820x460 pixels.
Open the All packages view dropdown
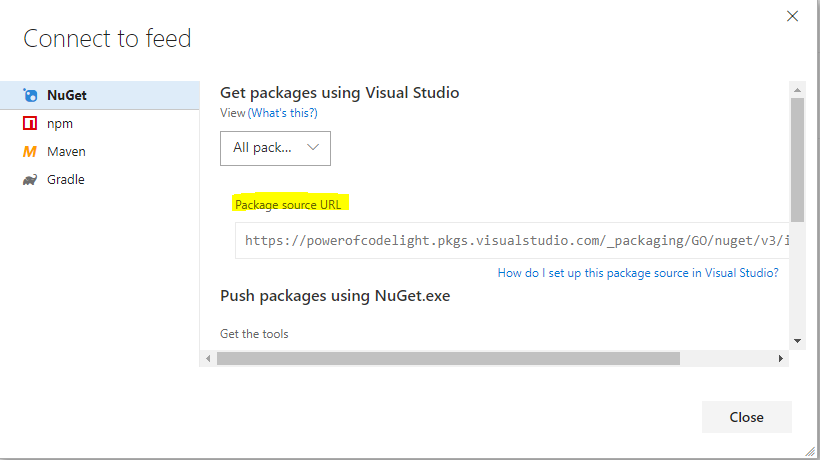(x=275, y=148)
